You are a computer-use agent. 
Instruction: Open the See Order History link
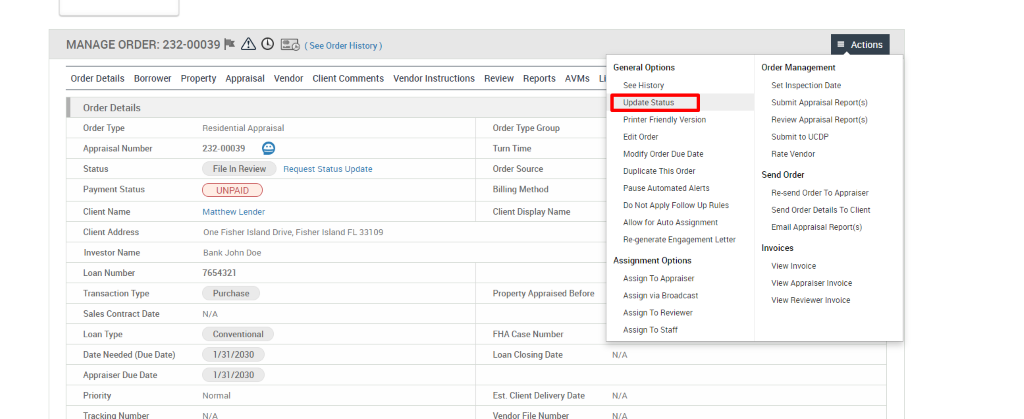point(344,46)
